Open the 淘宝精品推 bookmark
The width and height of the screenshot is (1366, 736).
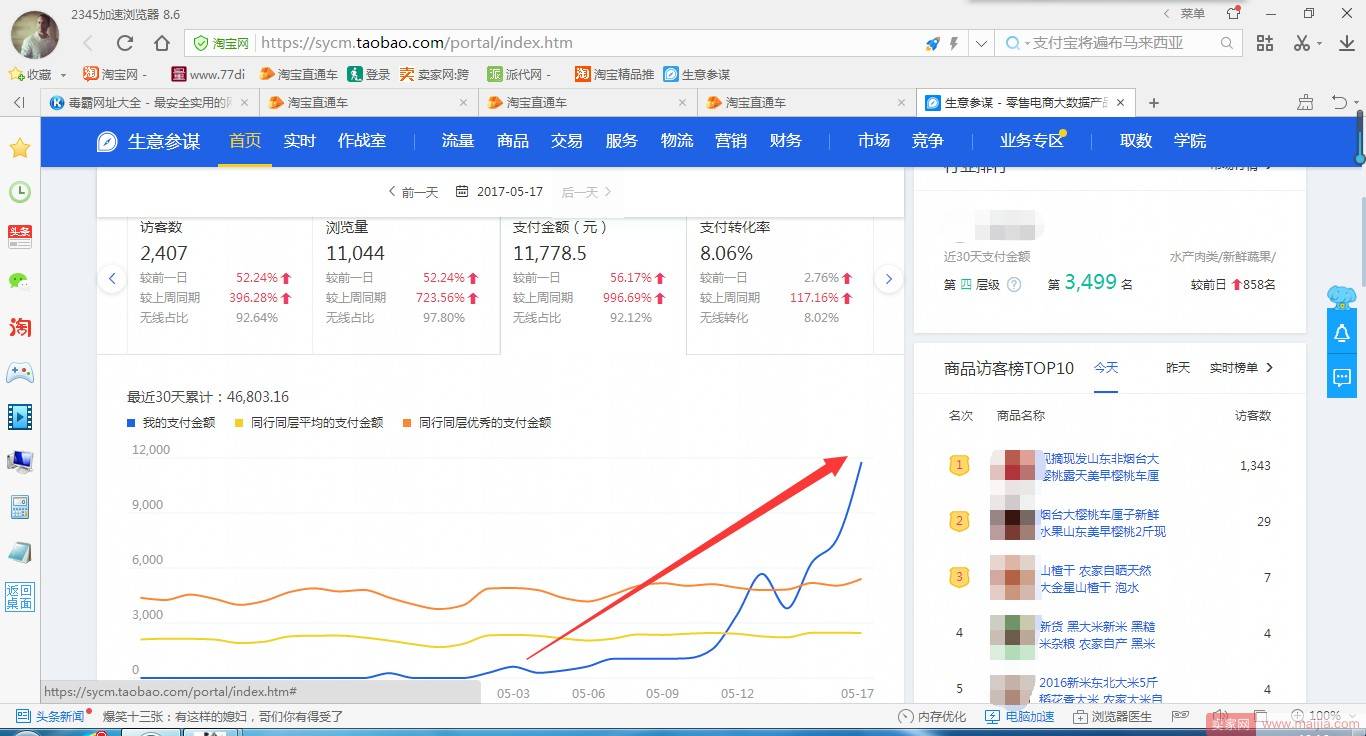click(614, 74)
